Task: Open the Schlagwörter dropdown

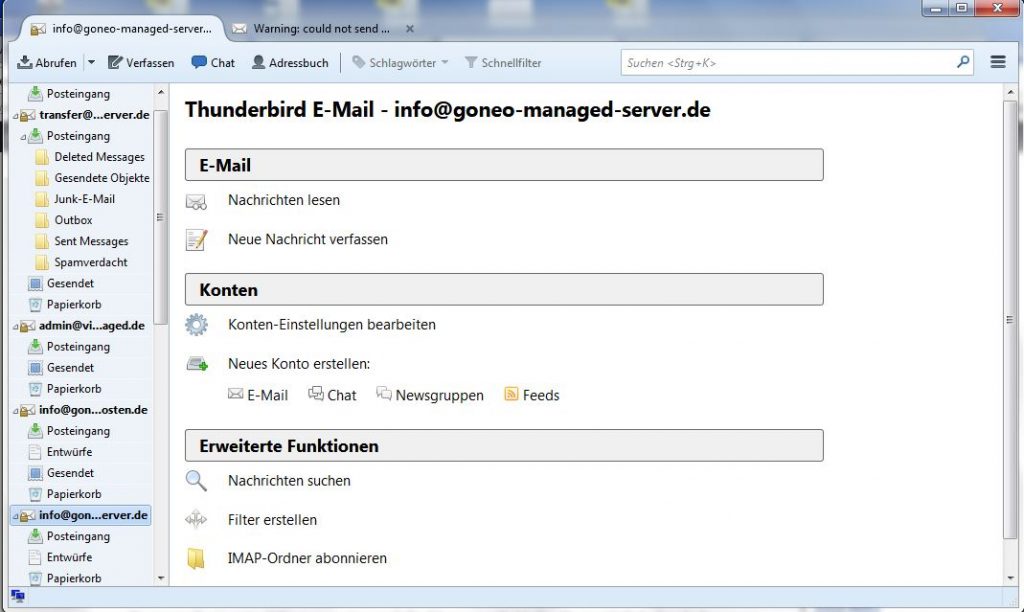Action: (400, 63)
